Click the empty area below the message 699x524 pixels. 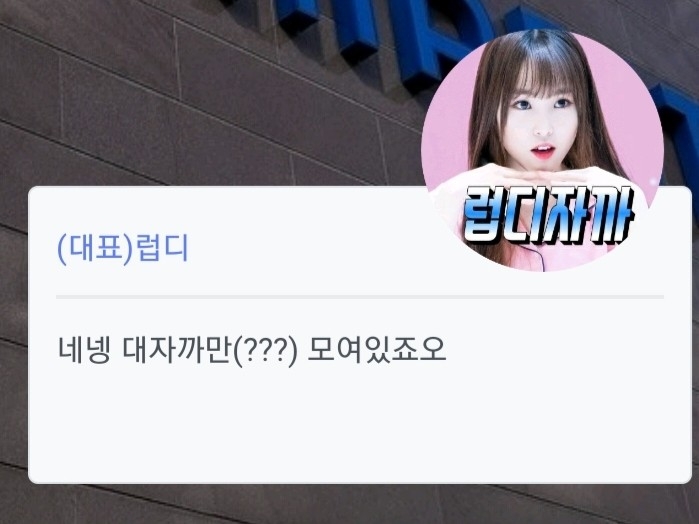(359, 424)
